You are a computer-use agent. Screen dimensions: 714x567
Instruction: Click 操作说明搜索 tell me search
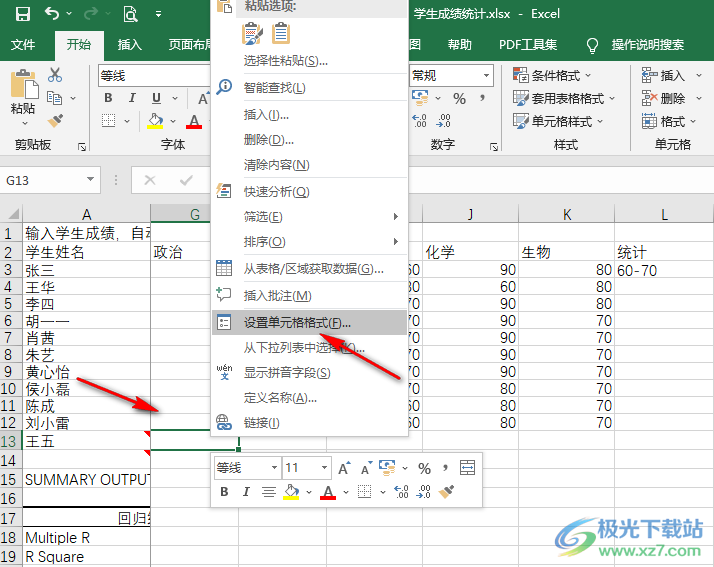(647, 45)
